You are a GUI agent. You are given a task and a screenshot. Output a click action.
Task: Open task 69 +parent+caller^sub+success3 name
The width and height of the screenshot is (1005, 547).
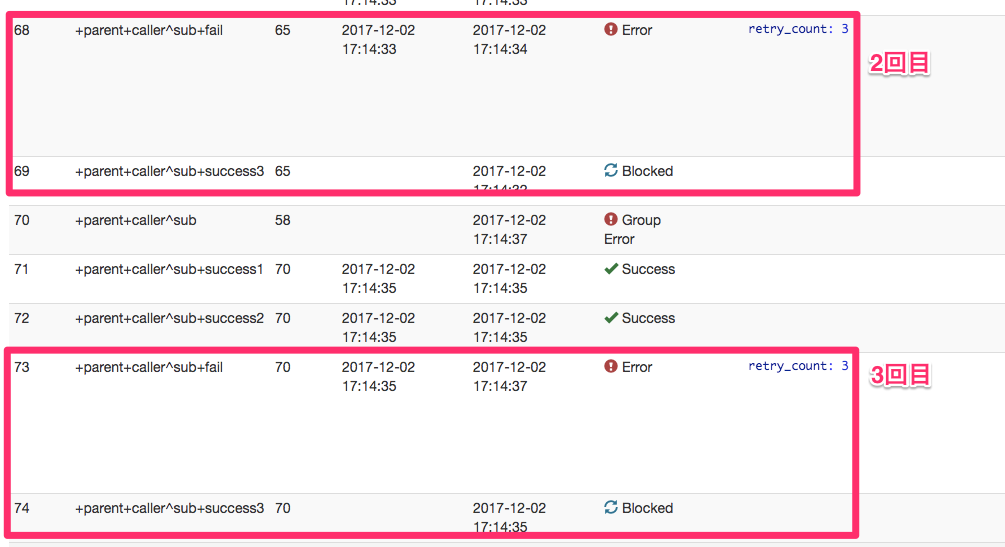click(x=169, y=171)
